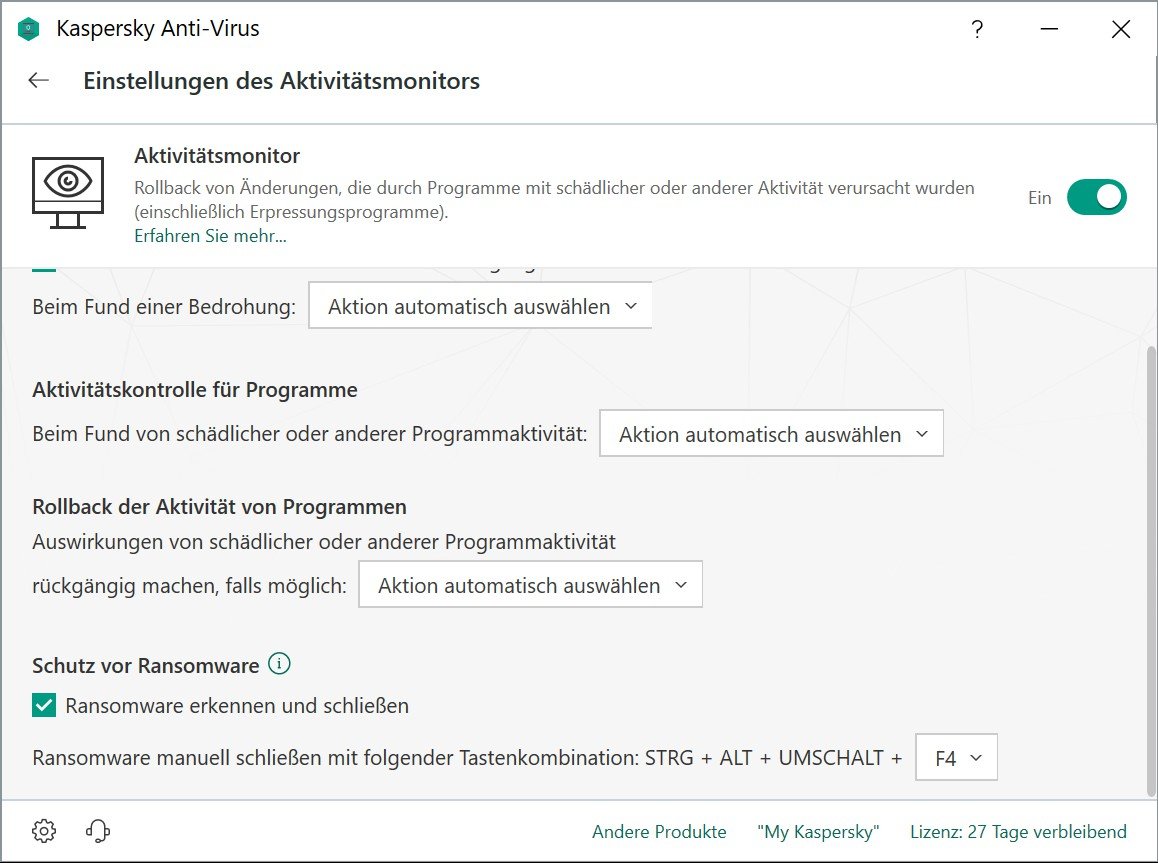Open the help question mark icon
Image resolution: width=1158 pixels, height=863 pixels.
[x=977, y=29]
